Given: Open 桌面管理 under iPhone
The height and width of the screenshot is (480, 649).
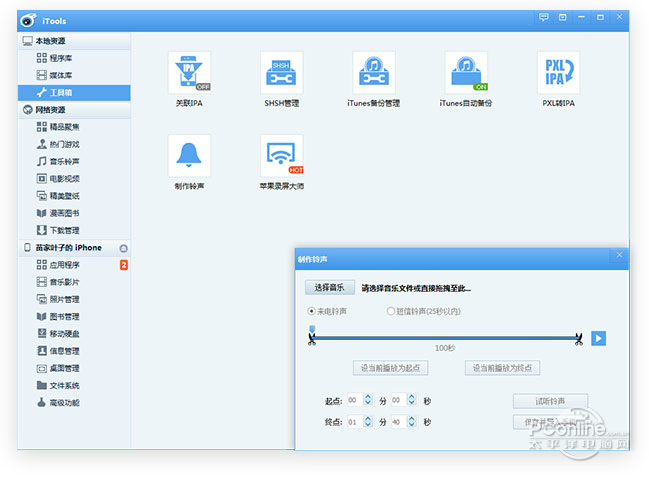Looking at the screenshot, I should tap(74, 368).
